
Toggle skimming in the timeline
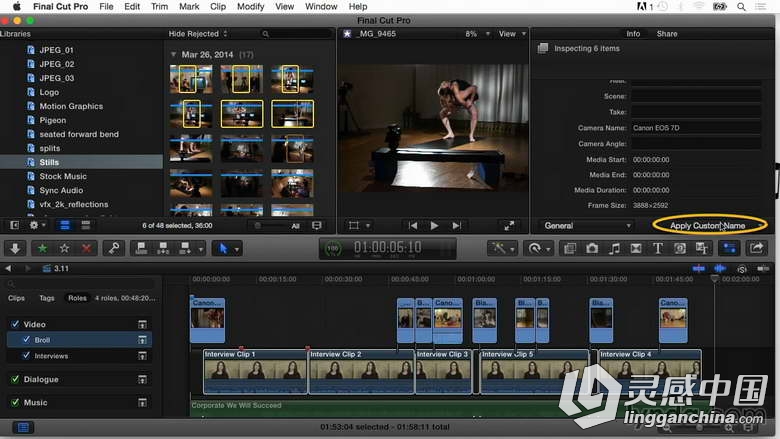point(698,268)
